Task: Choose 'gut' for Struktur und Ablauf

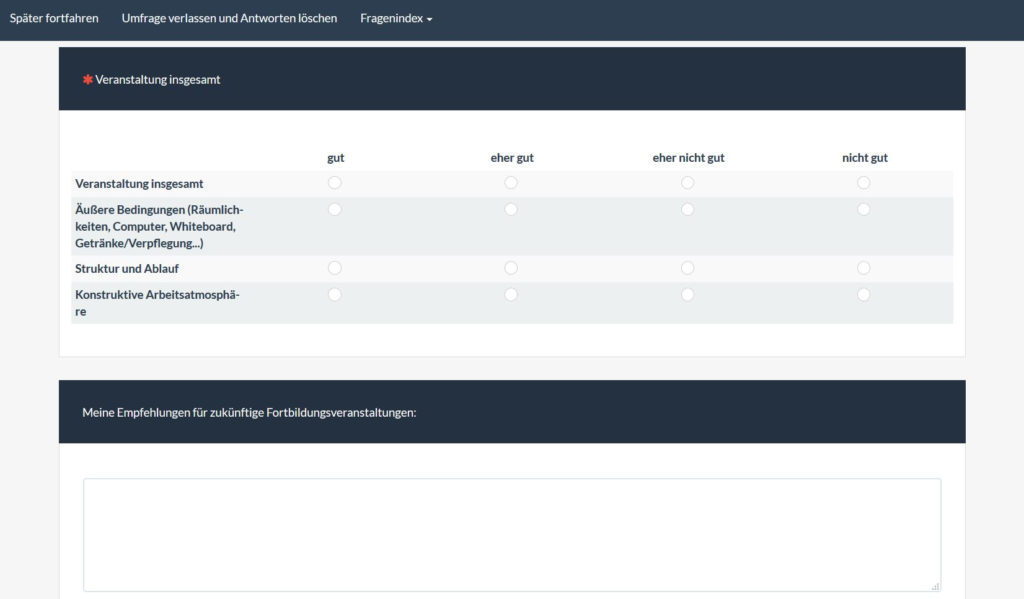Action: click(x=335, y=268)
